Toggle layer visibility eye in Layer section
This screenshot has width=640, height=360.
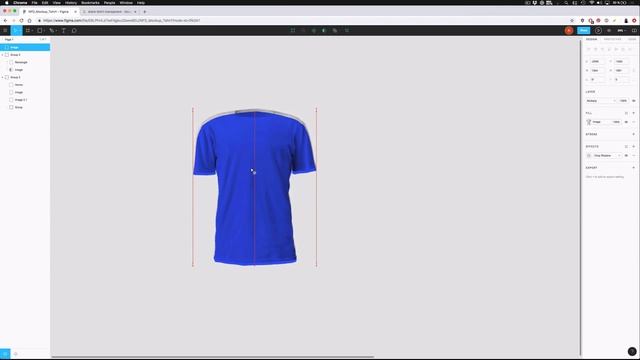(x=633, y=101)
